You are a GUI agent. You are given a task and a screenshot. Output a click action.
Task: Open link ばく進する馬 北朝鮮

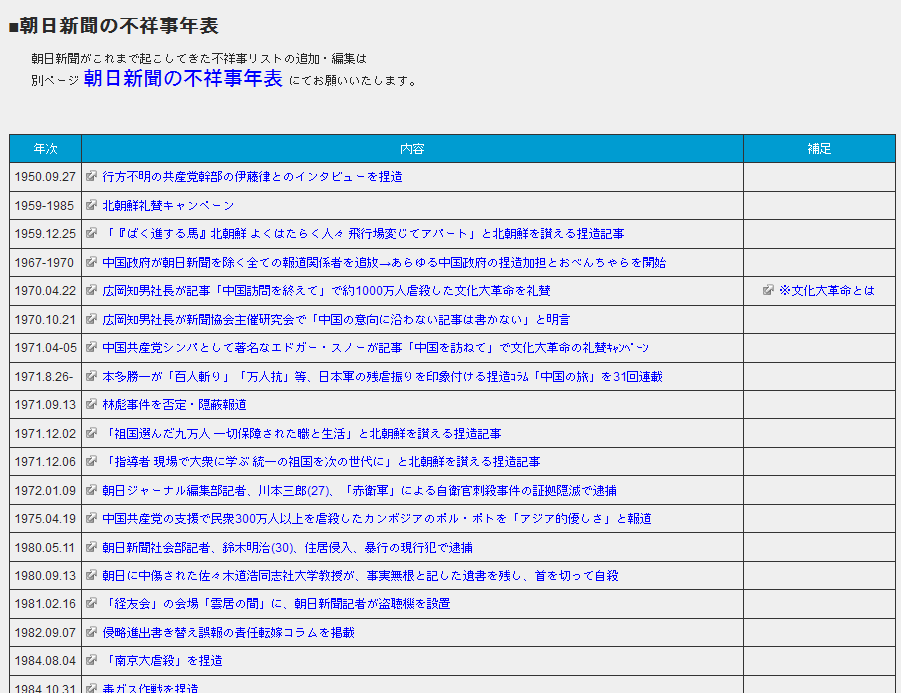point(363,234)
